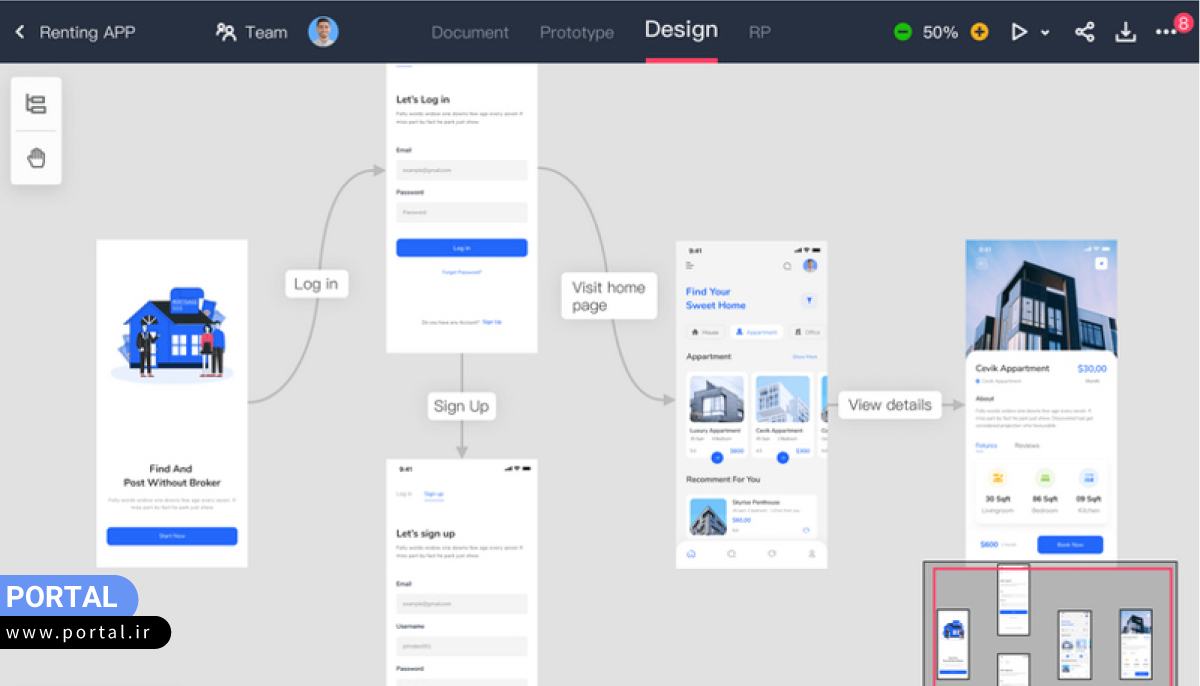Start the prototype preview play icon
Viewport: 1200px width, 686px height.
pyautogui.click(x=1019, y=32)
